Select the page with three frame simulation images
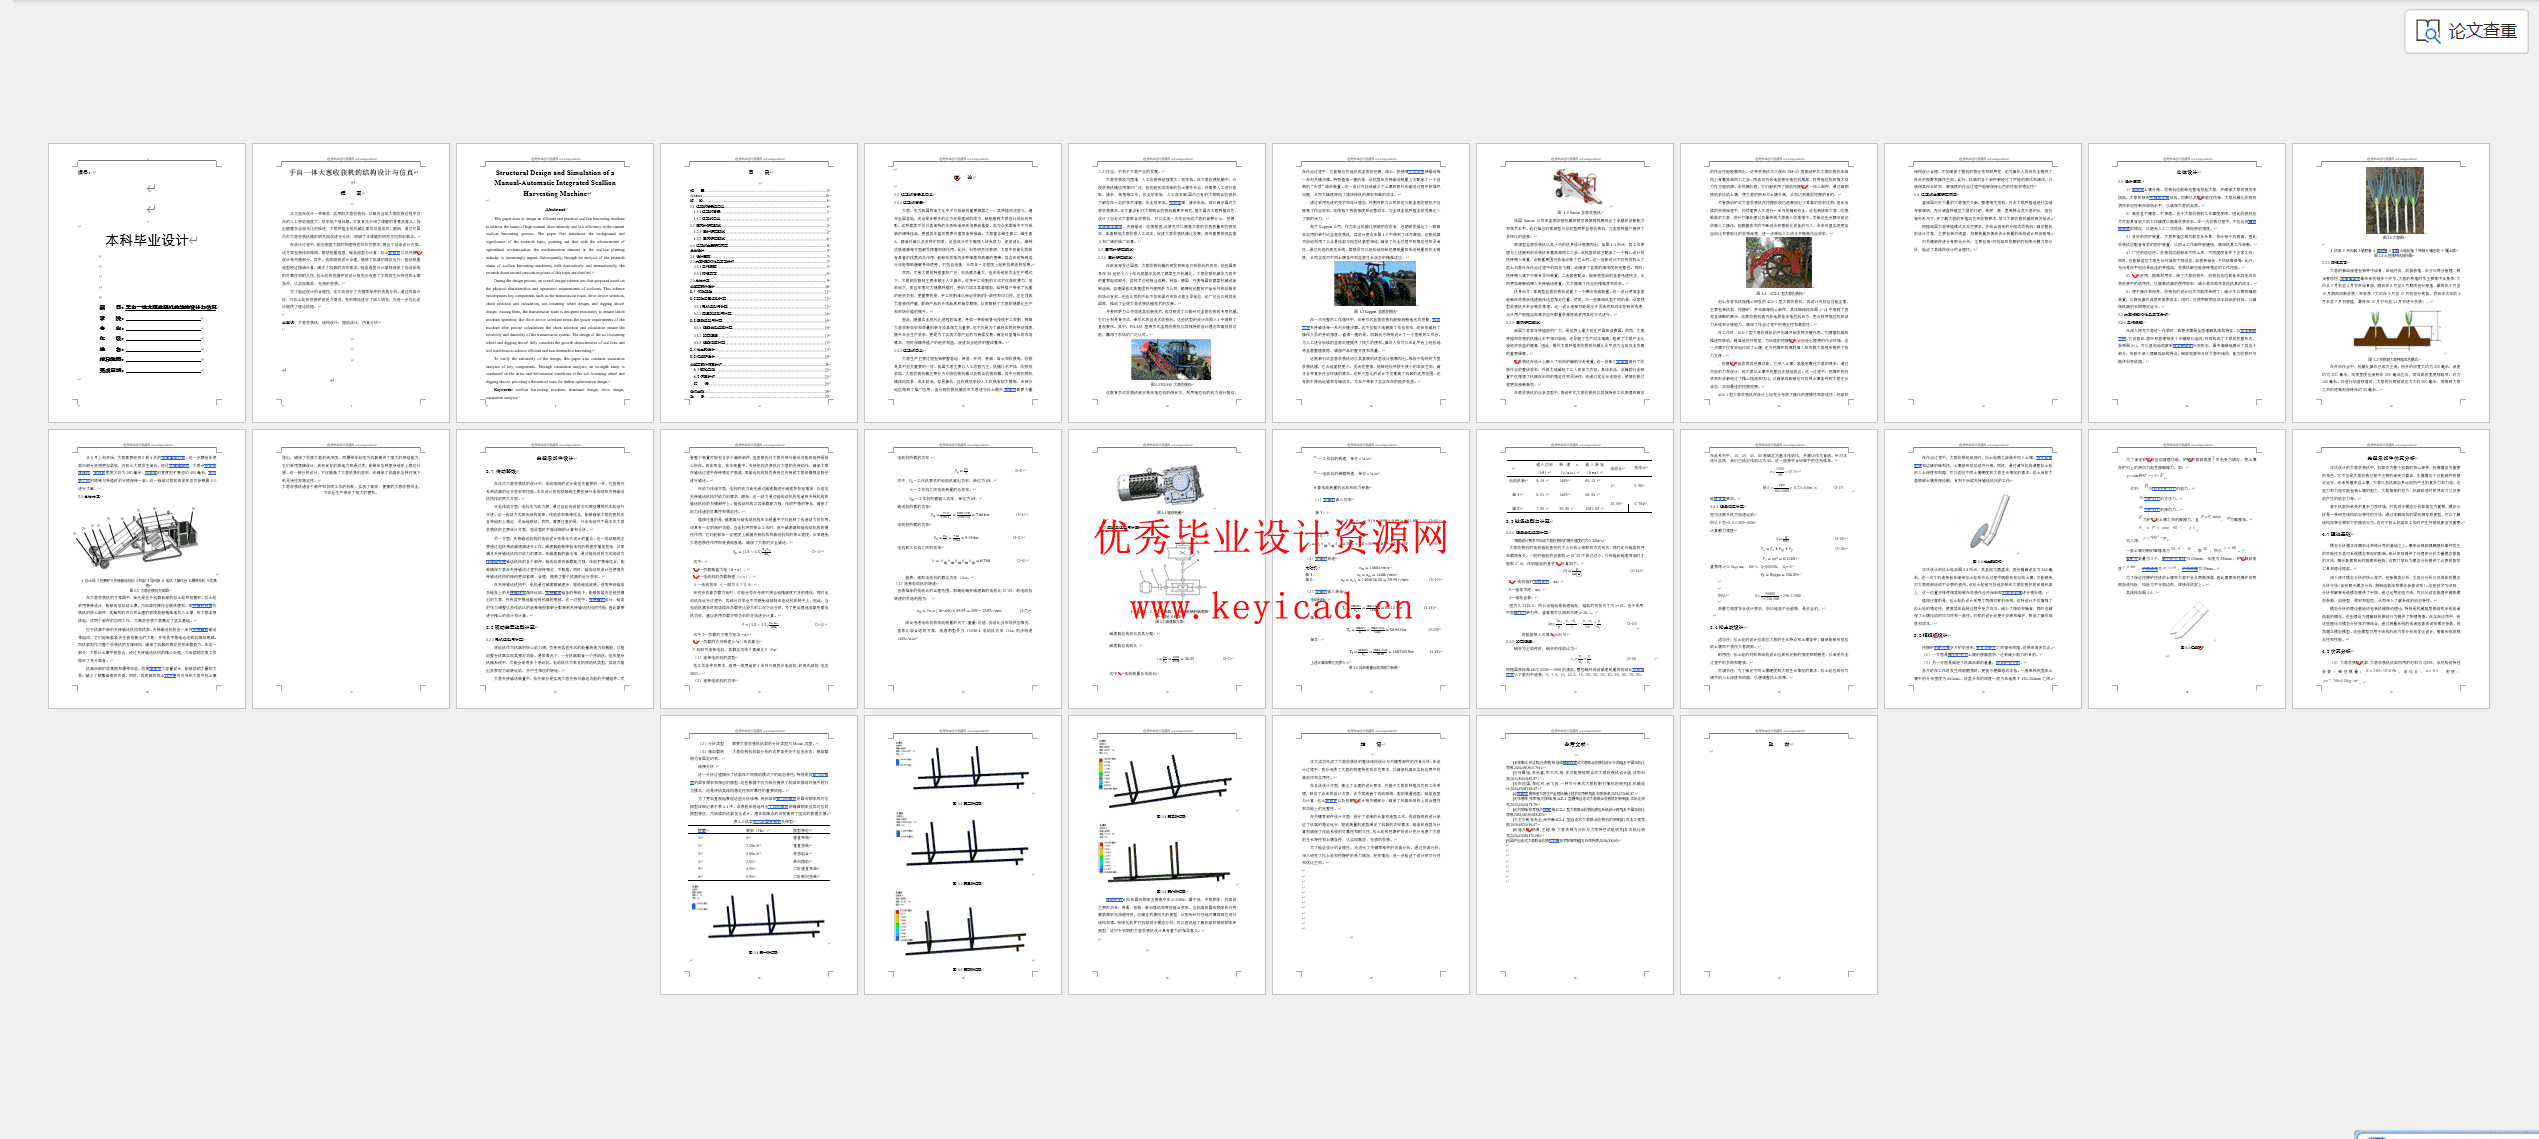Image resolution: width=2539 pixels, height=1139 pixels. coord(963,854)
